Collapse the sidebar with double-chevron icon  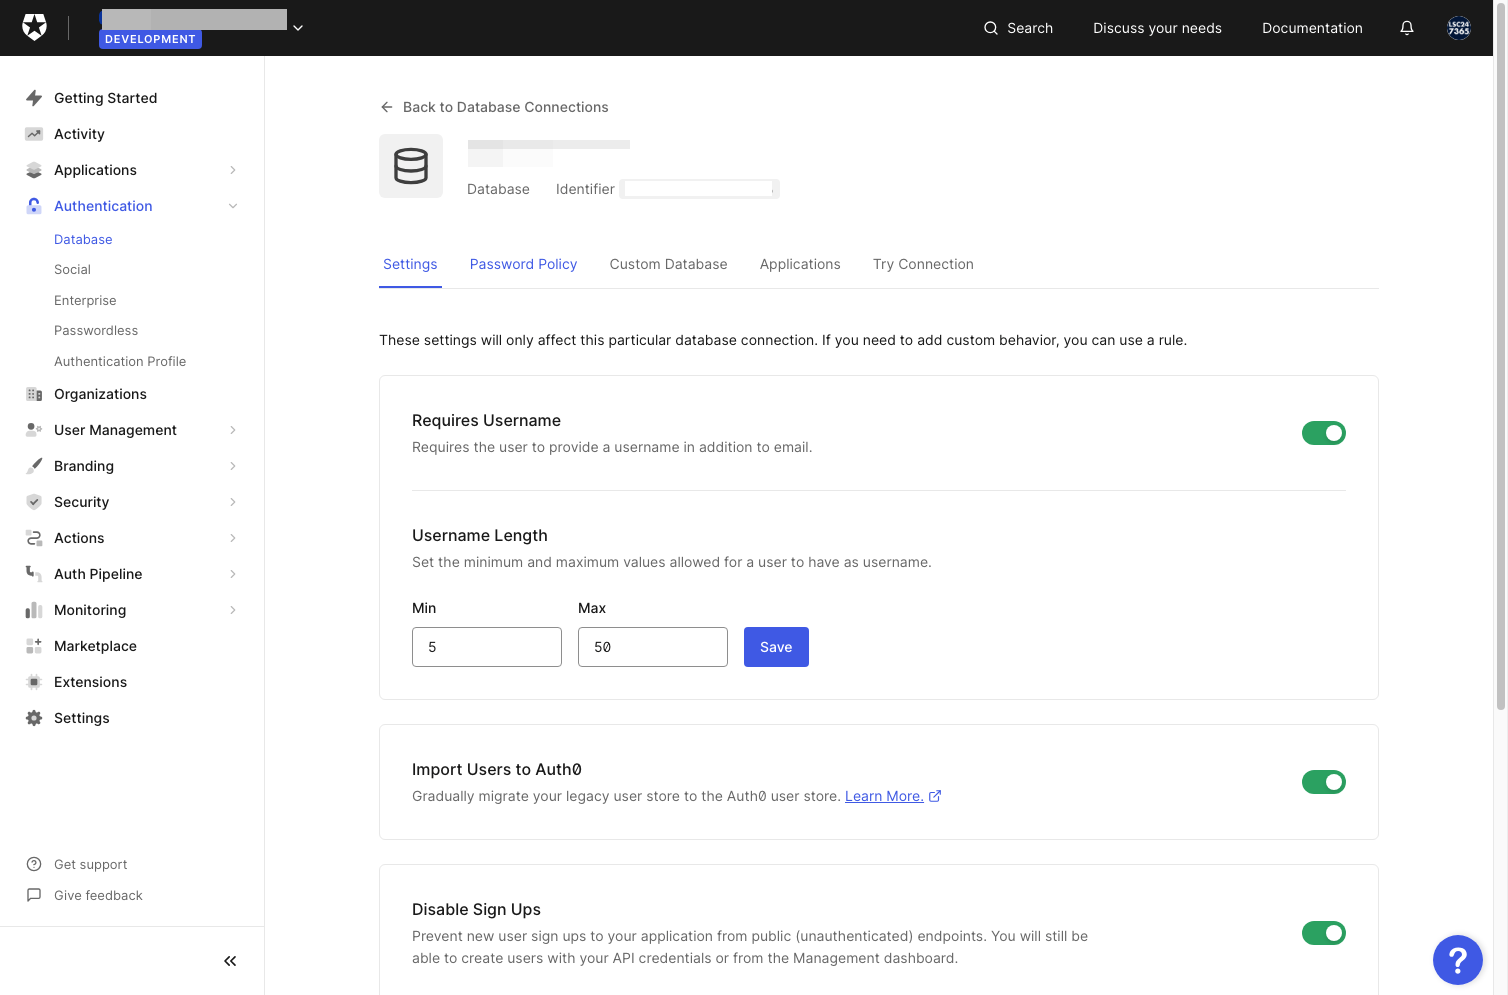230,961
